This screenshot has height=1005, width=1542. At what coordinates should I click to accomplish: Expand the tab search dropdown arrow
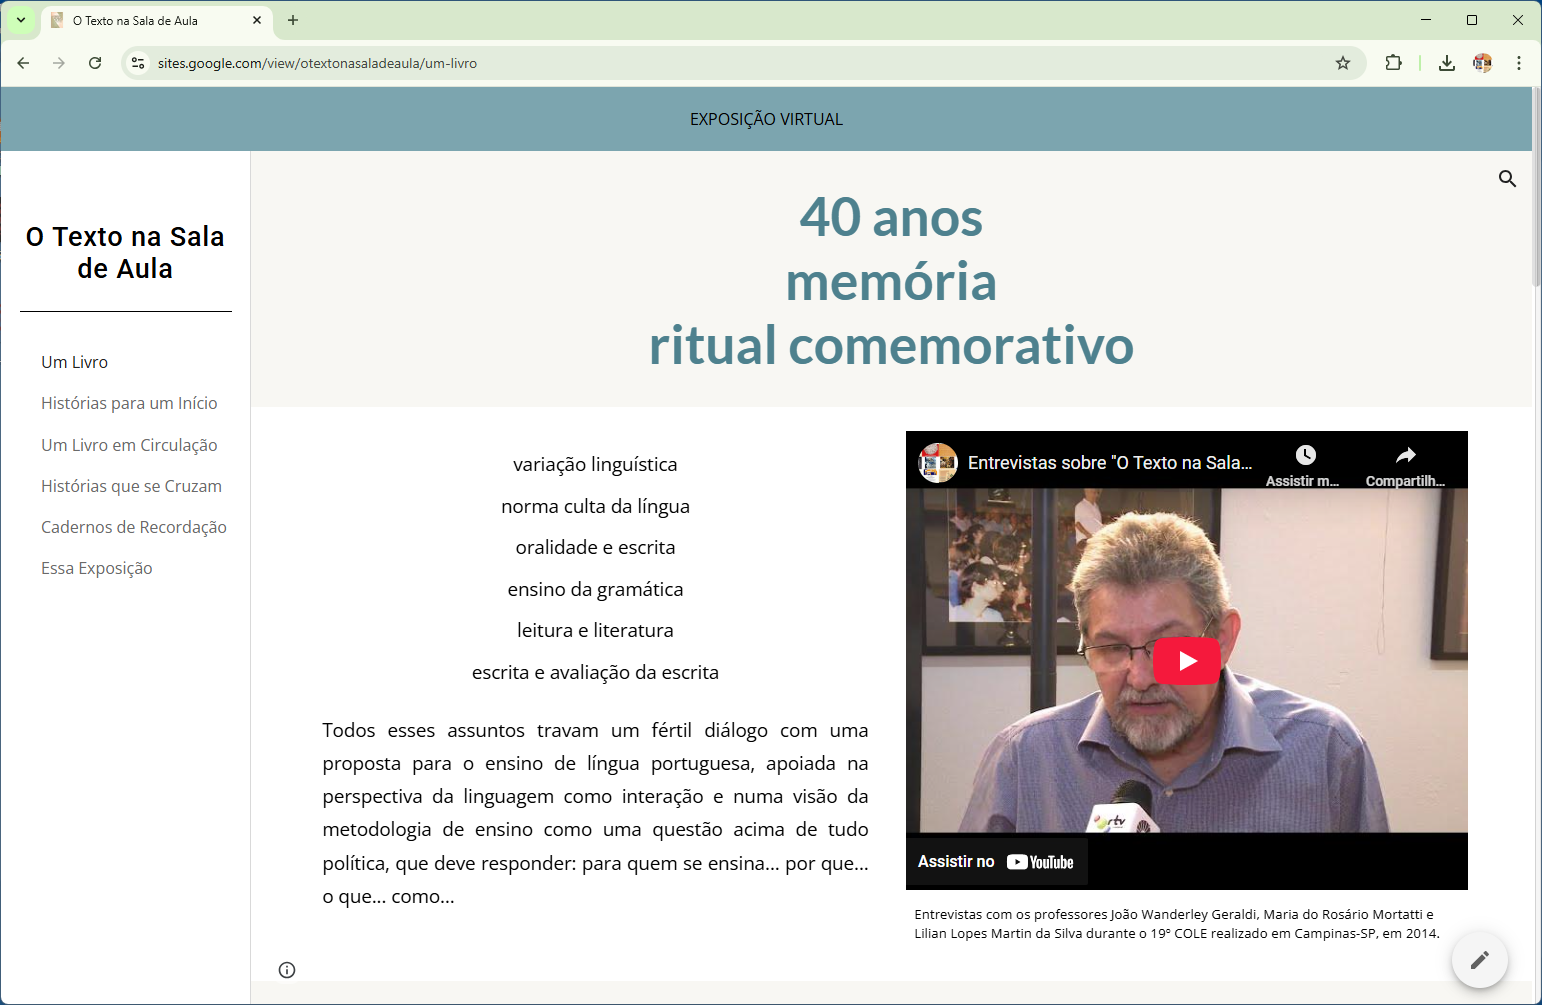(x=21, y=20)
